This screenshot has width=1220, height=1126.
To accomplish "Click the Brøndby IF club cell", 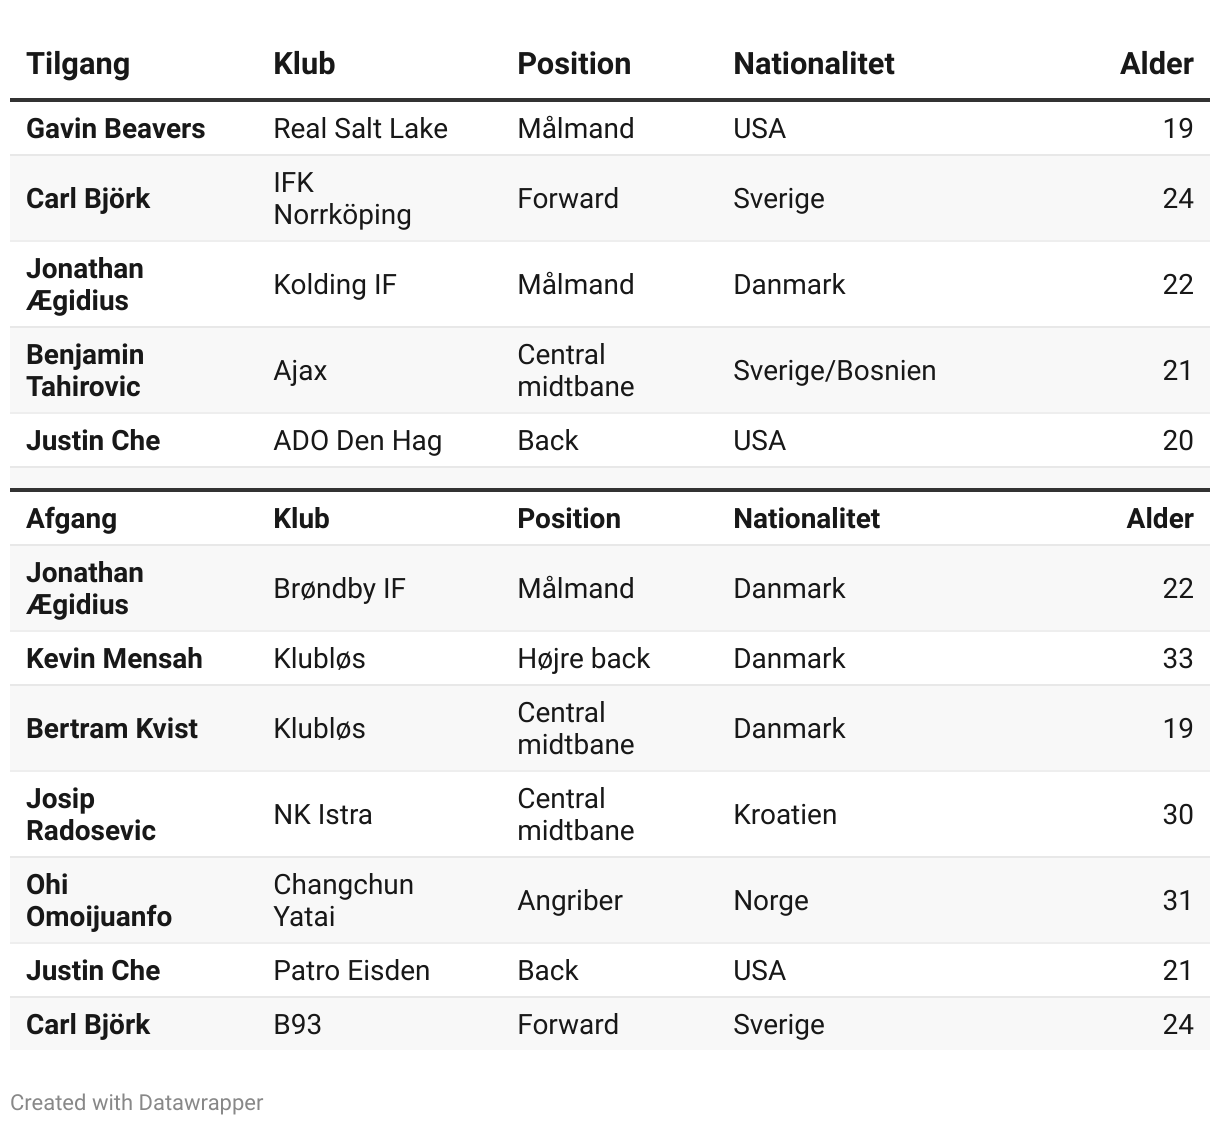I will 339,588.
